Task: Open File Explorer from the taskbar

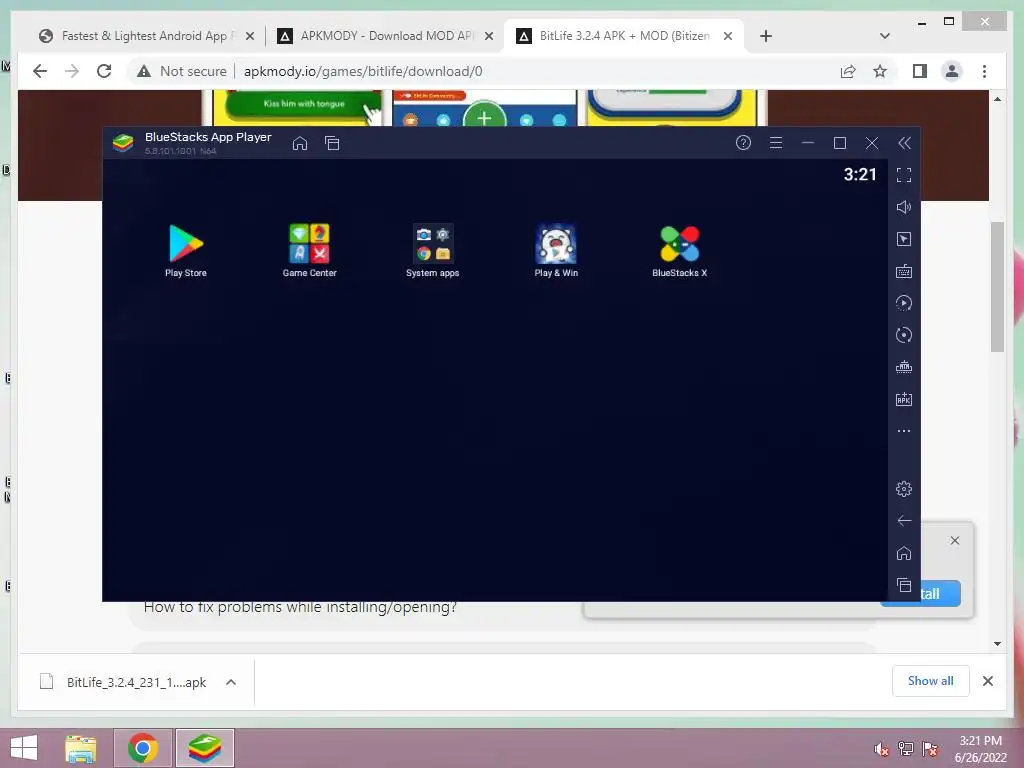Action: (80, 748)
